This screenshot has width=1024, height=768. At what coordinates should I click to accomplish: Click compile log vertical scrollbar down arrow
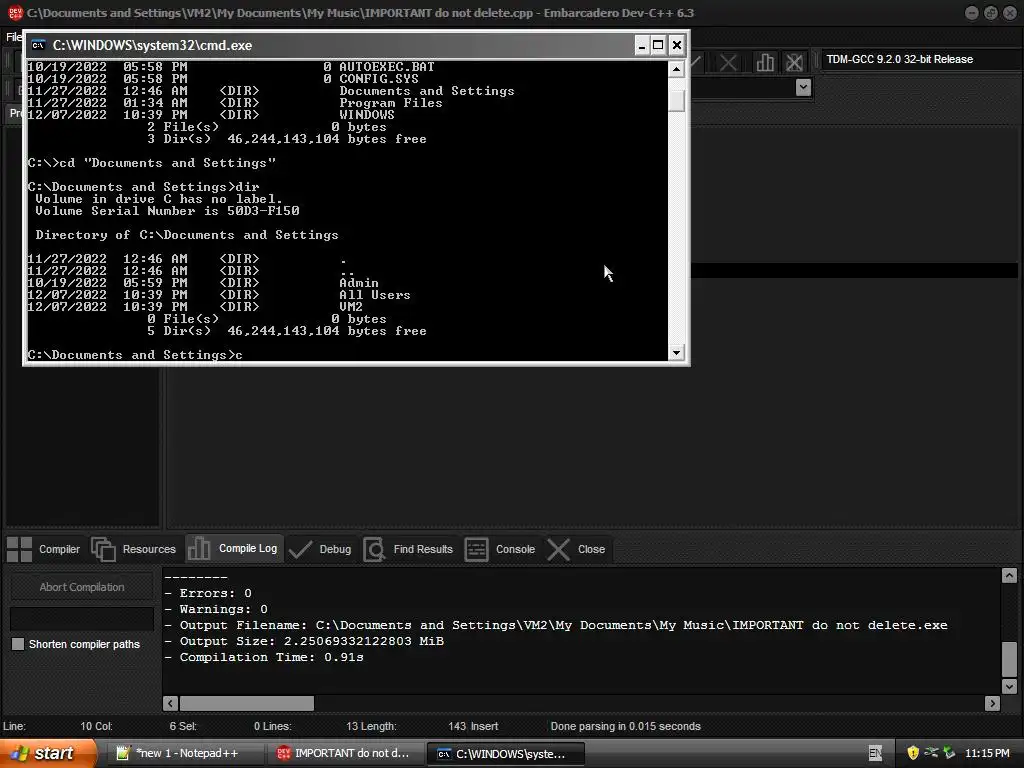[x=1009, y=686]
